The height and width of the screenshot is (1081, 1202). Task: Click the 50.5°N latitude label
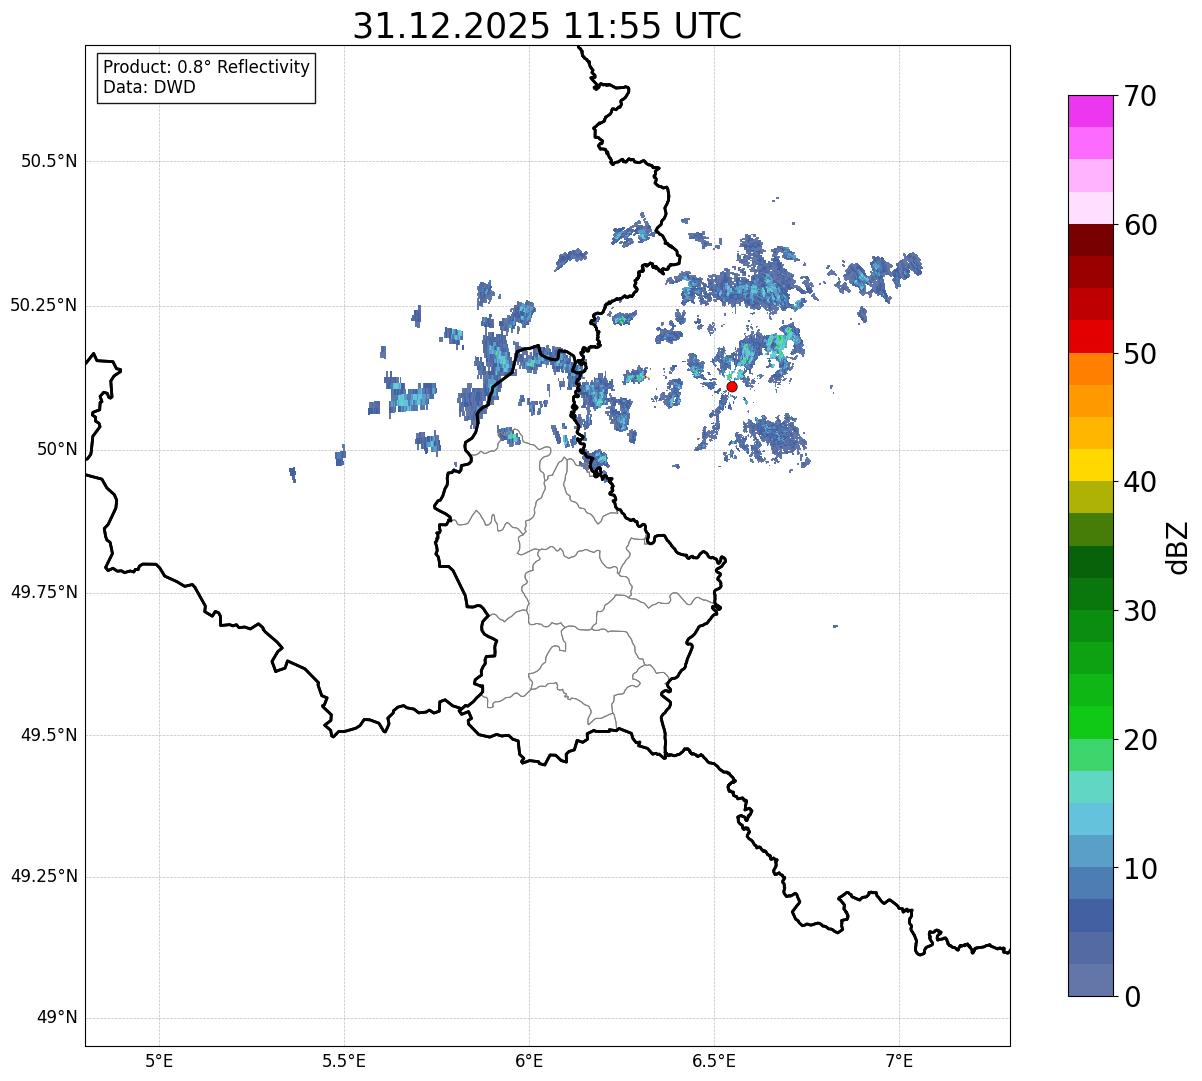pyautogui.click(x=49, y=161)
